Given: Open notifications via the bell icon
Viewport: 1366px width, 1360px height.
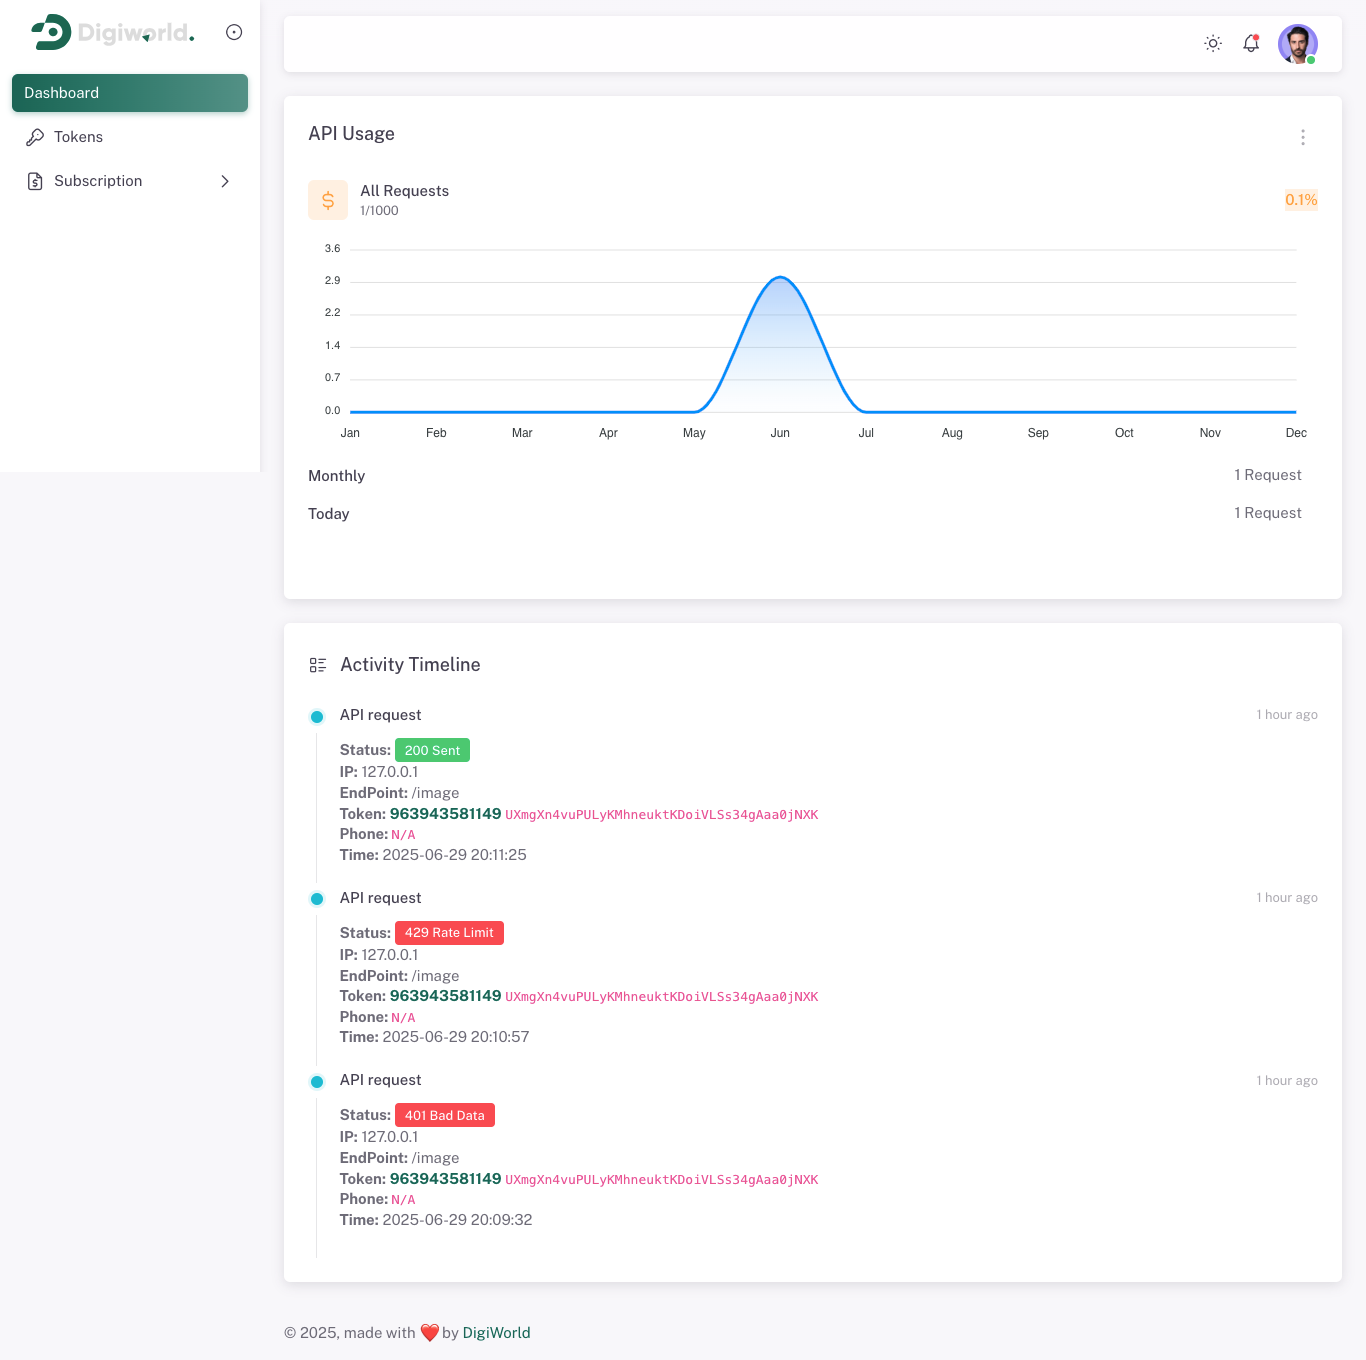Looking at the screenshot, I should click(1250, 43).
